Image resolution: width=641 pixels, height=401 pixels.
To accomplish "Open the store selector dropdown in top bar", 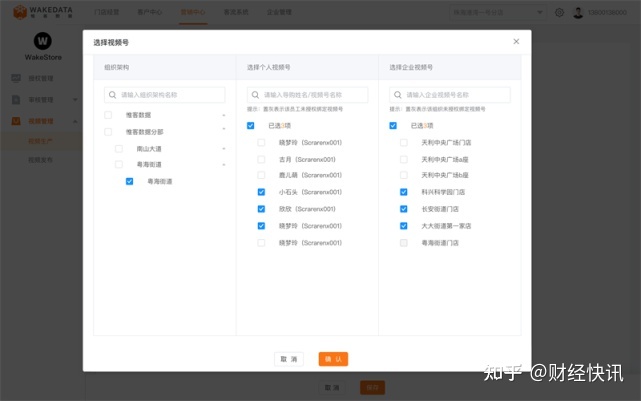I will [498, 12].
